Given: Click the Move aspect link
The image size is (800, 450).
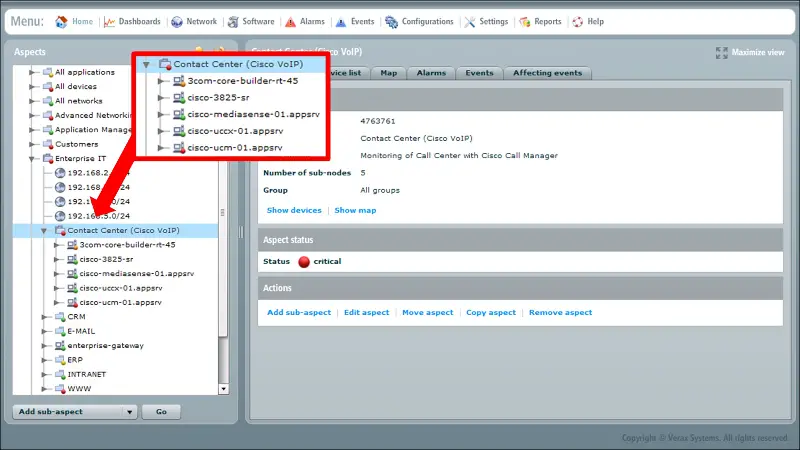Looking at the screenshot, I should 428,312.
